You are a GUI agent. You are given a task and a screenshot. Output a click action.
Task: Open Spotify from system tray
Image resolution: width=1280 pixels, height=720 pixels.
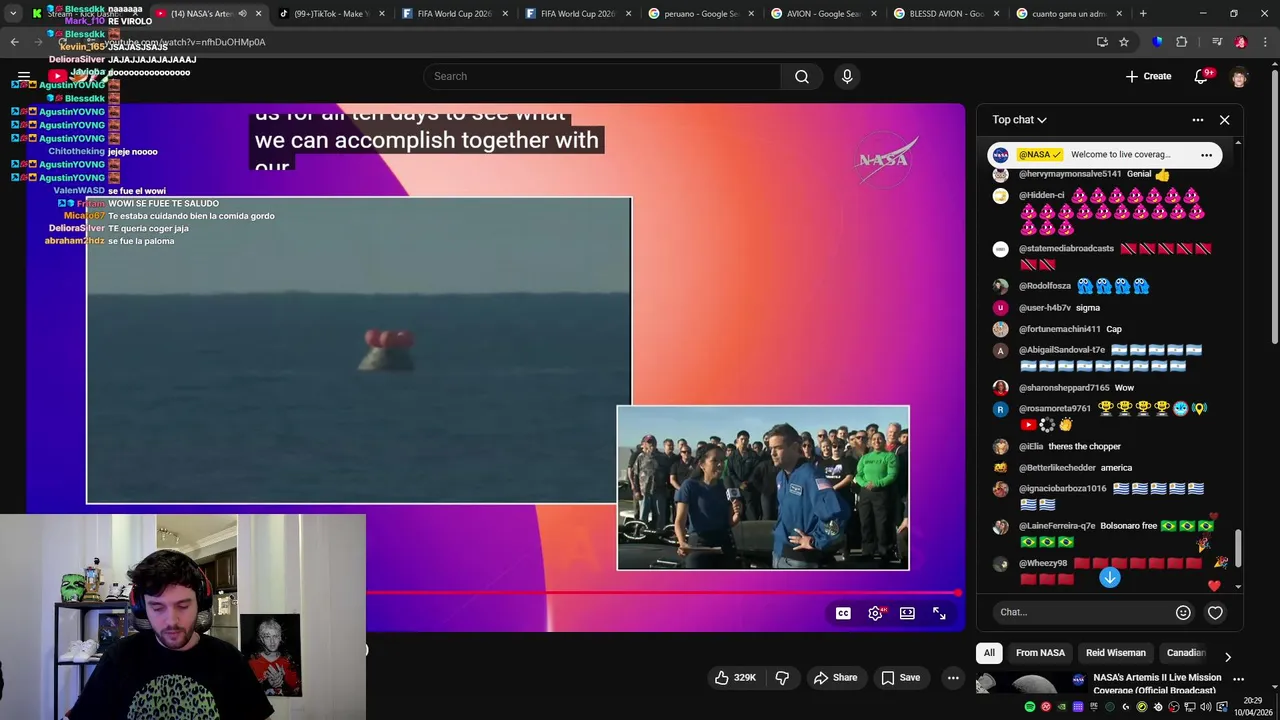coord(1030,706)
